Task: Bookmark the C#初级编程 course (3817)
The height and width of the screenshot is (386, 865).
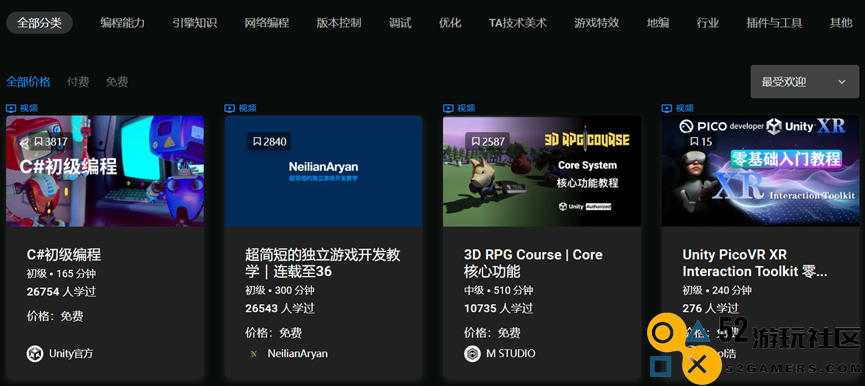Action: [x=50, y=142]
